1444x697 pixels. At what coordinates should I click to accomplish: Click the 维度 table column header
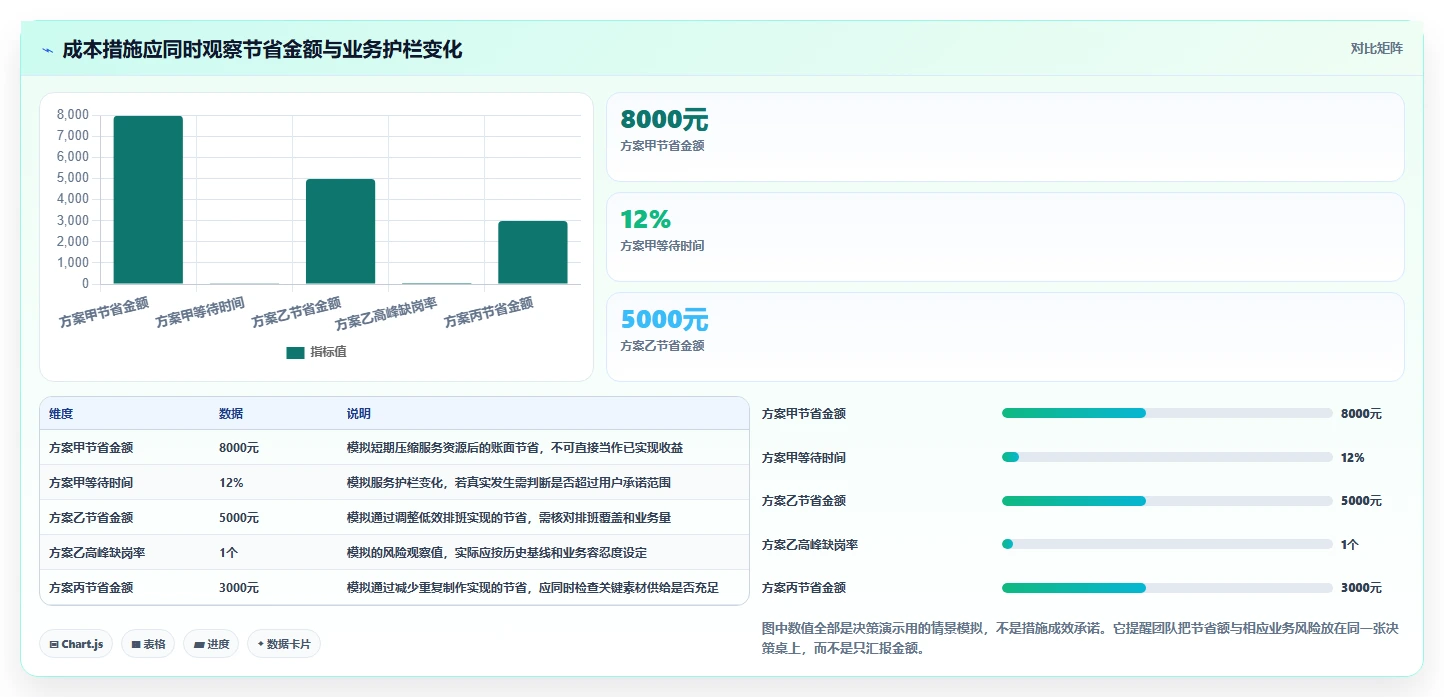[61, 414]
